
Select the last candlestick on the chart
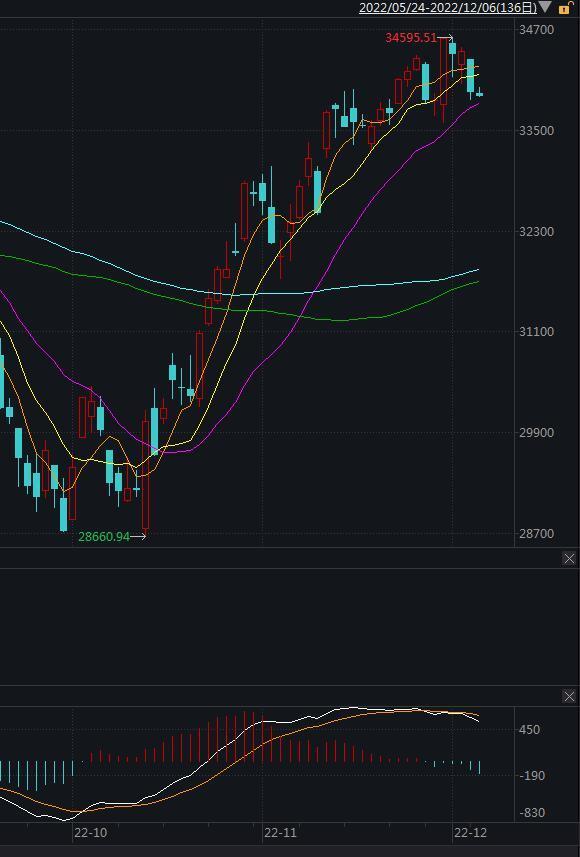[x=479, y=93]
